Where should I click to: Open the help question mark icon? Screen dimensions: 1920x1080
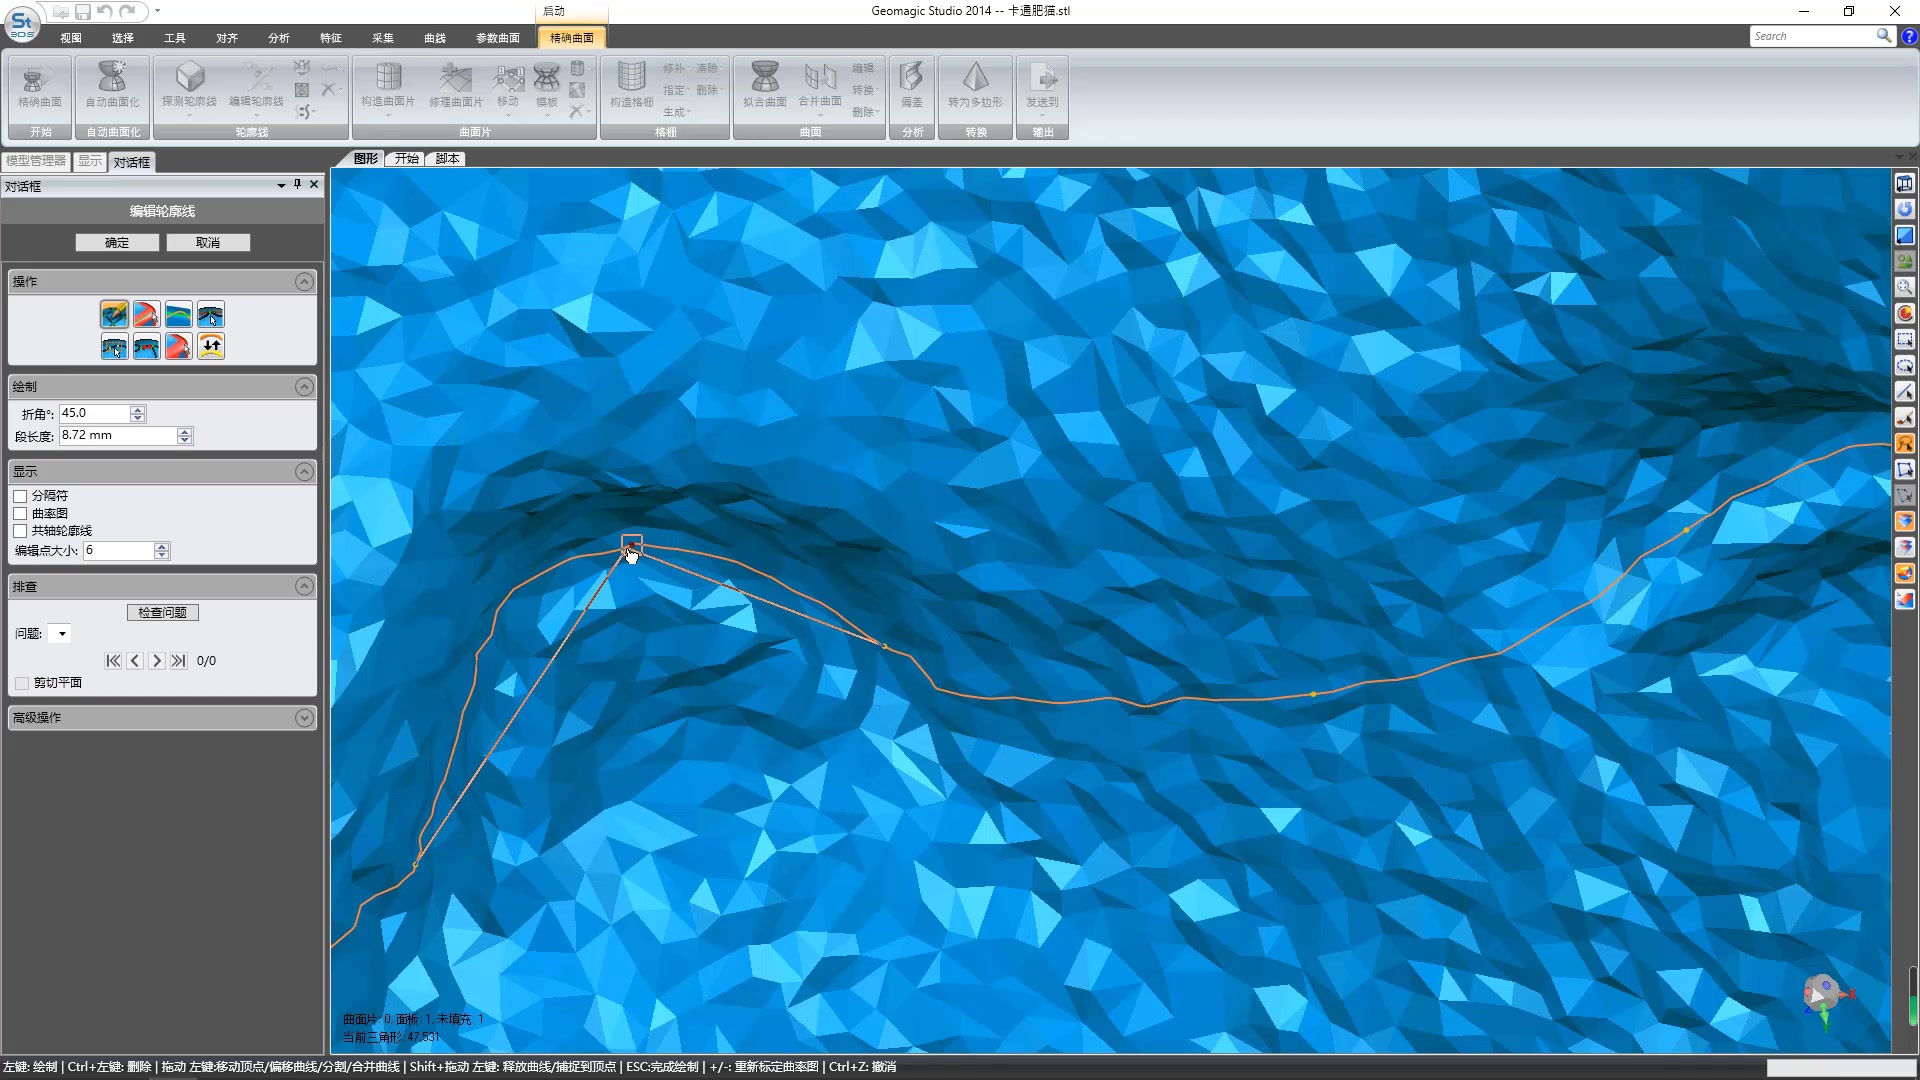(x=1909, y=36)
